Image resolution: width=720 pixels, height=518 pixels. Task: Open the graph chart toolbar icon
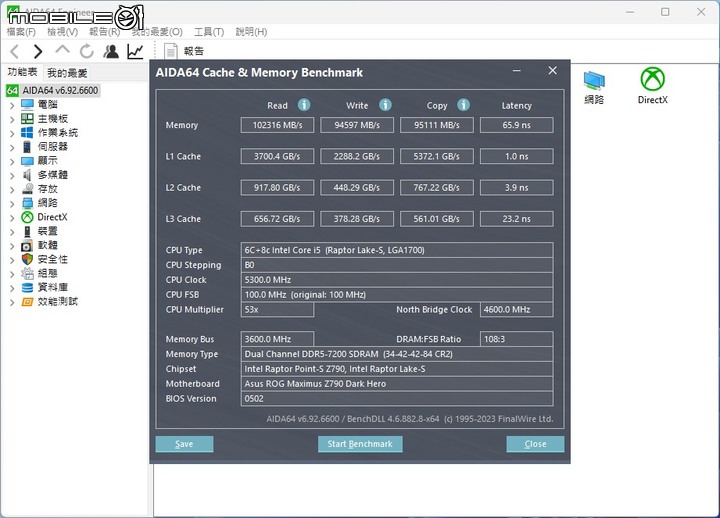(x=135, y=51)
